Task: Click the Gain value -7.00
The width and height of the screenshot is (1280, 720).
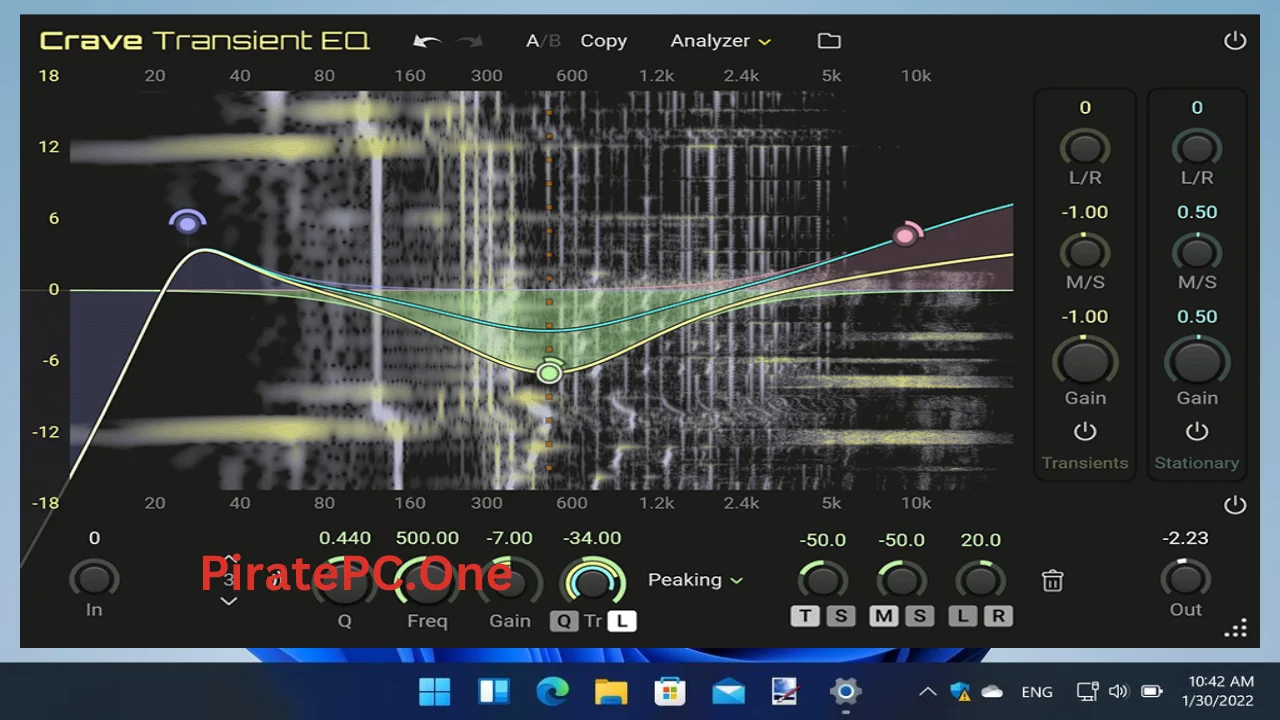Action: (x=509, y=538)
